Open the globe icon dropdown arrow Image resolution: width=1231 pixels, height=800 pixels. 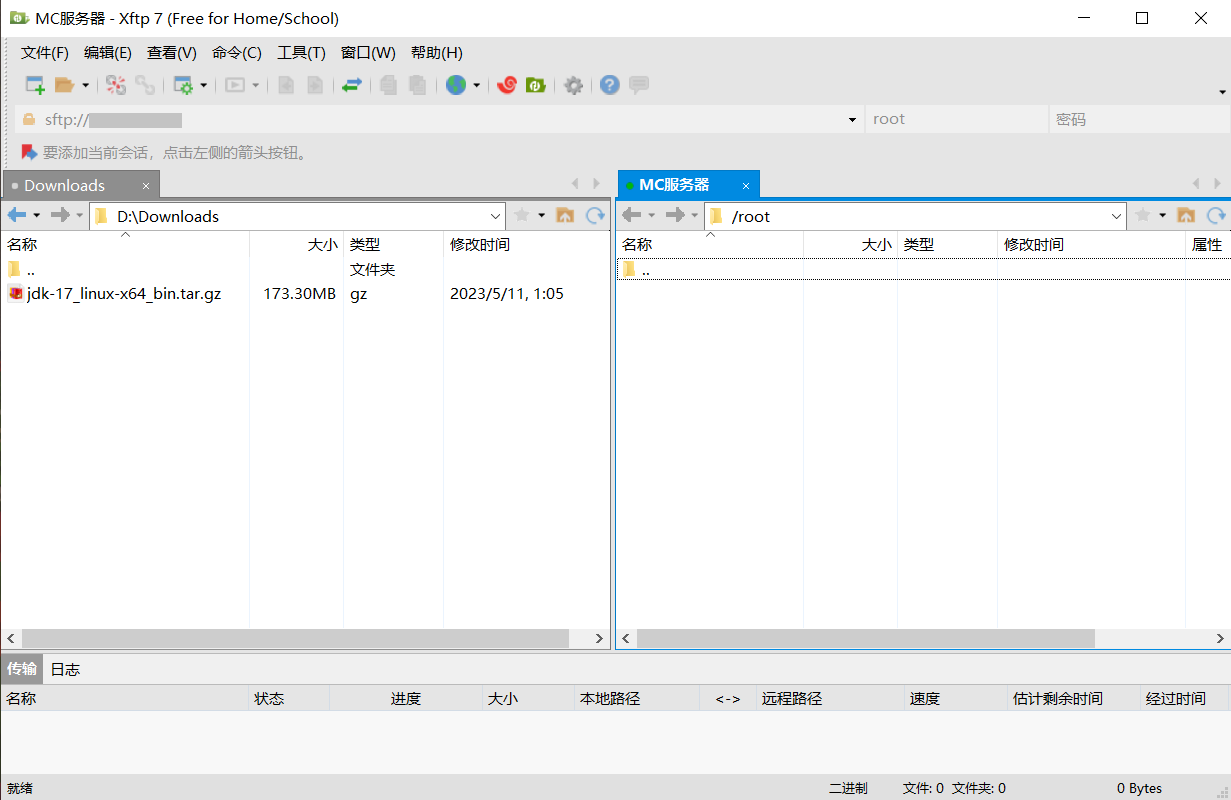click(476, 86)
